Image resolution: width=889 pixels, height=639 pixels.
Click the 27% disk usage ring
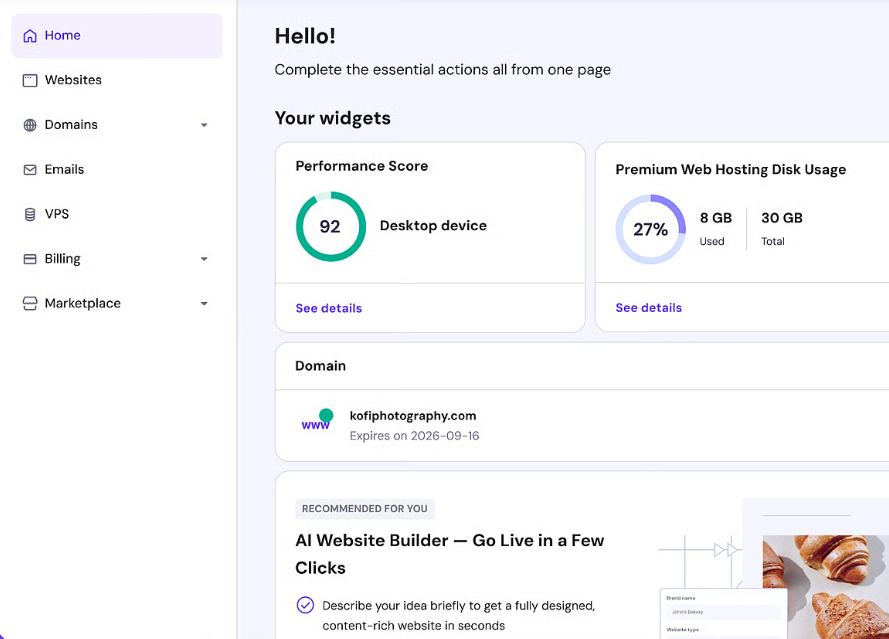click(650, 229)
